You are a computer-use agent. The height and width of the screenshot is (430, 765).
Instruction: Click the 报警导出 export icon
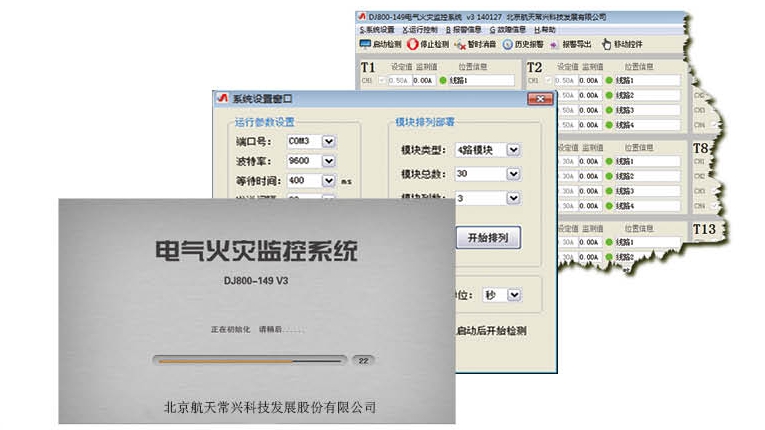point(553,44)
